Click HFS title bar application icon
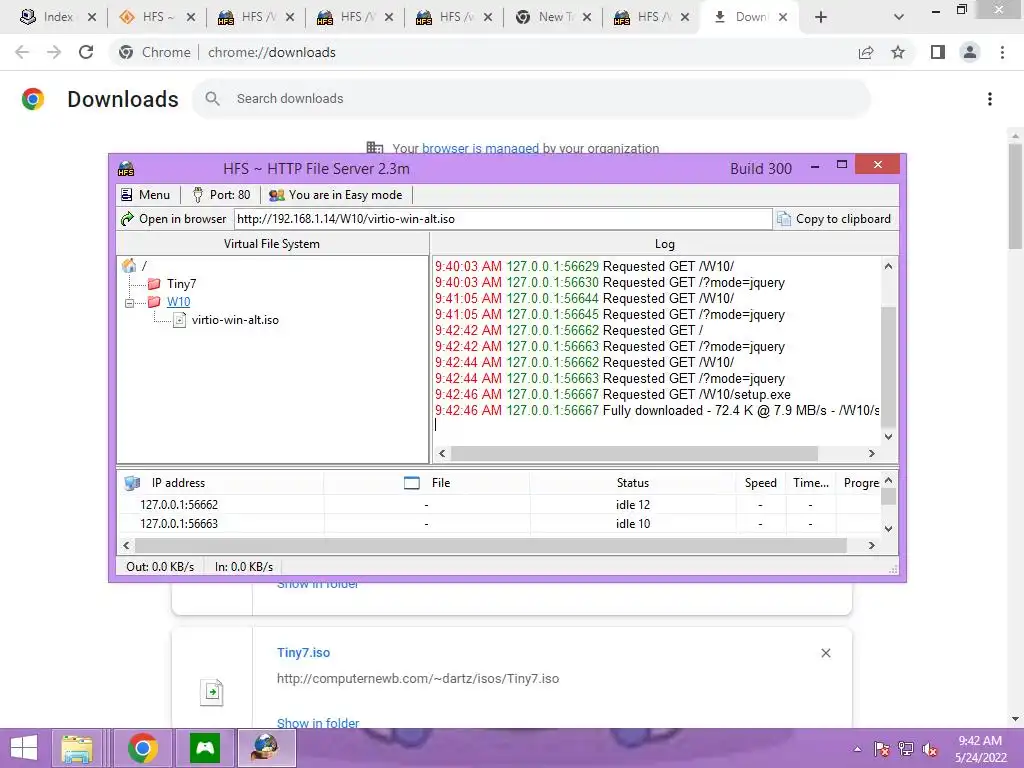This screenshot has height=768, width=1024. click(126, 168)
